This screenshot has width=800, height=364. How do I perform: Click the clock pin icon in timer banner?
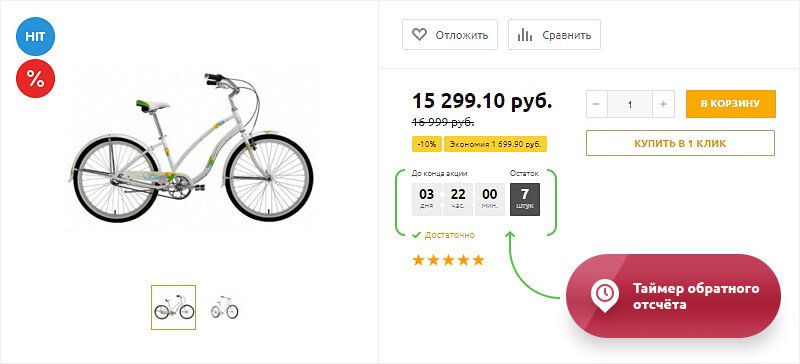(605, 295)
